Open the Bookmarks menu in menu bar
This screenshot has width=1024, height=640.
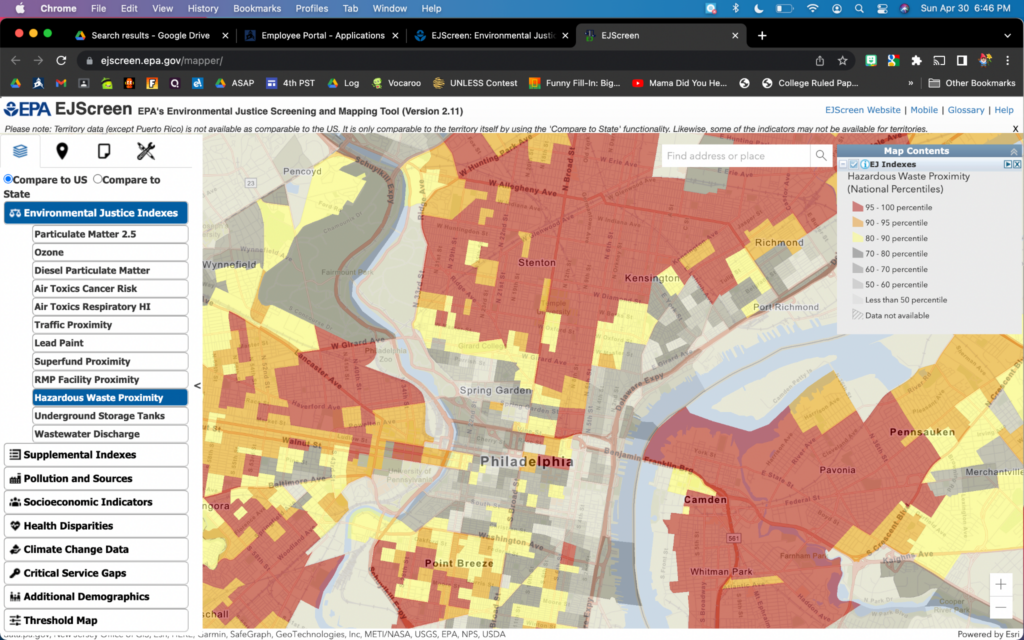tap(257, 8)
